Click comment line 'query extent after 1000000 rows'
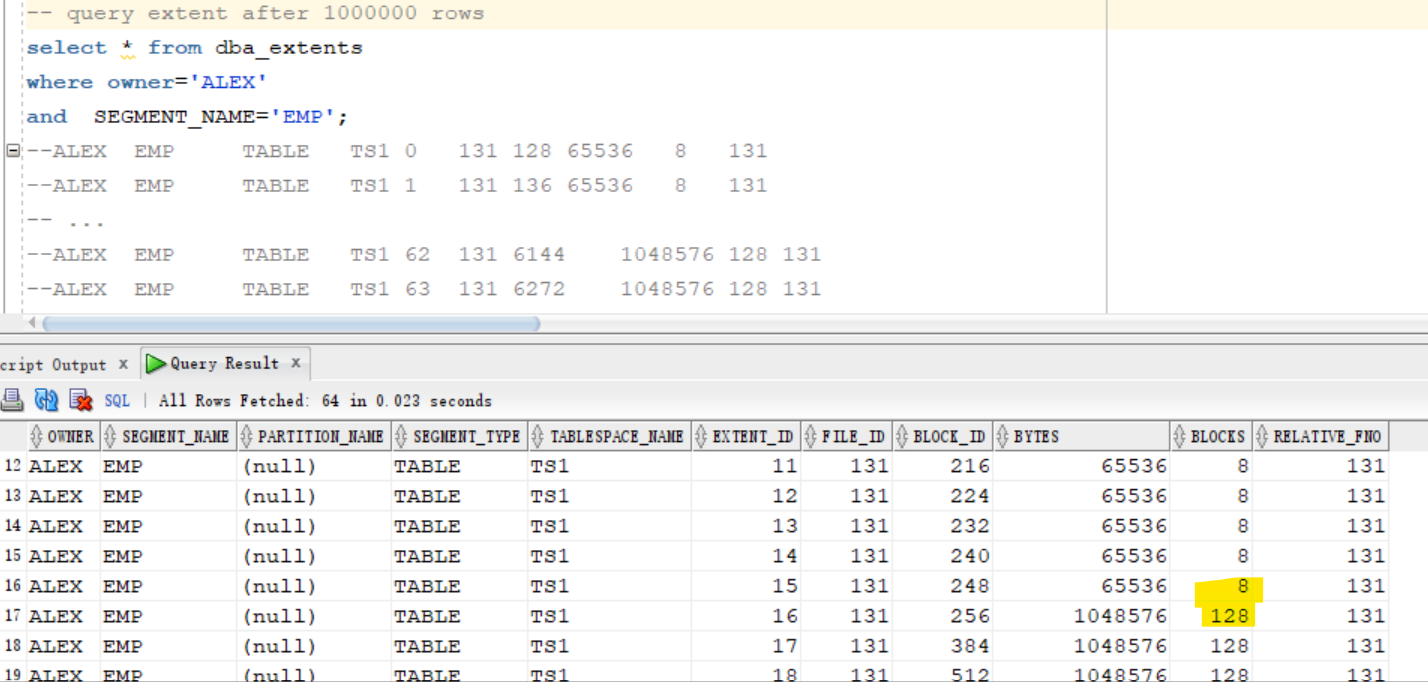 (255, 14)
